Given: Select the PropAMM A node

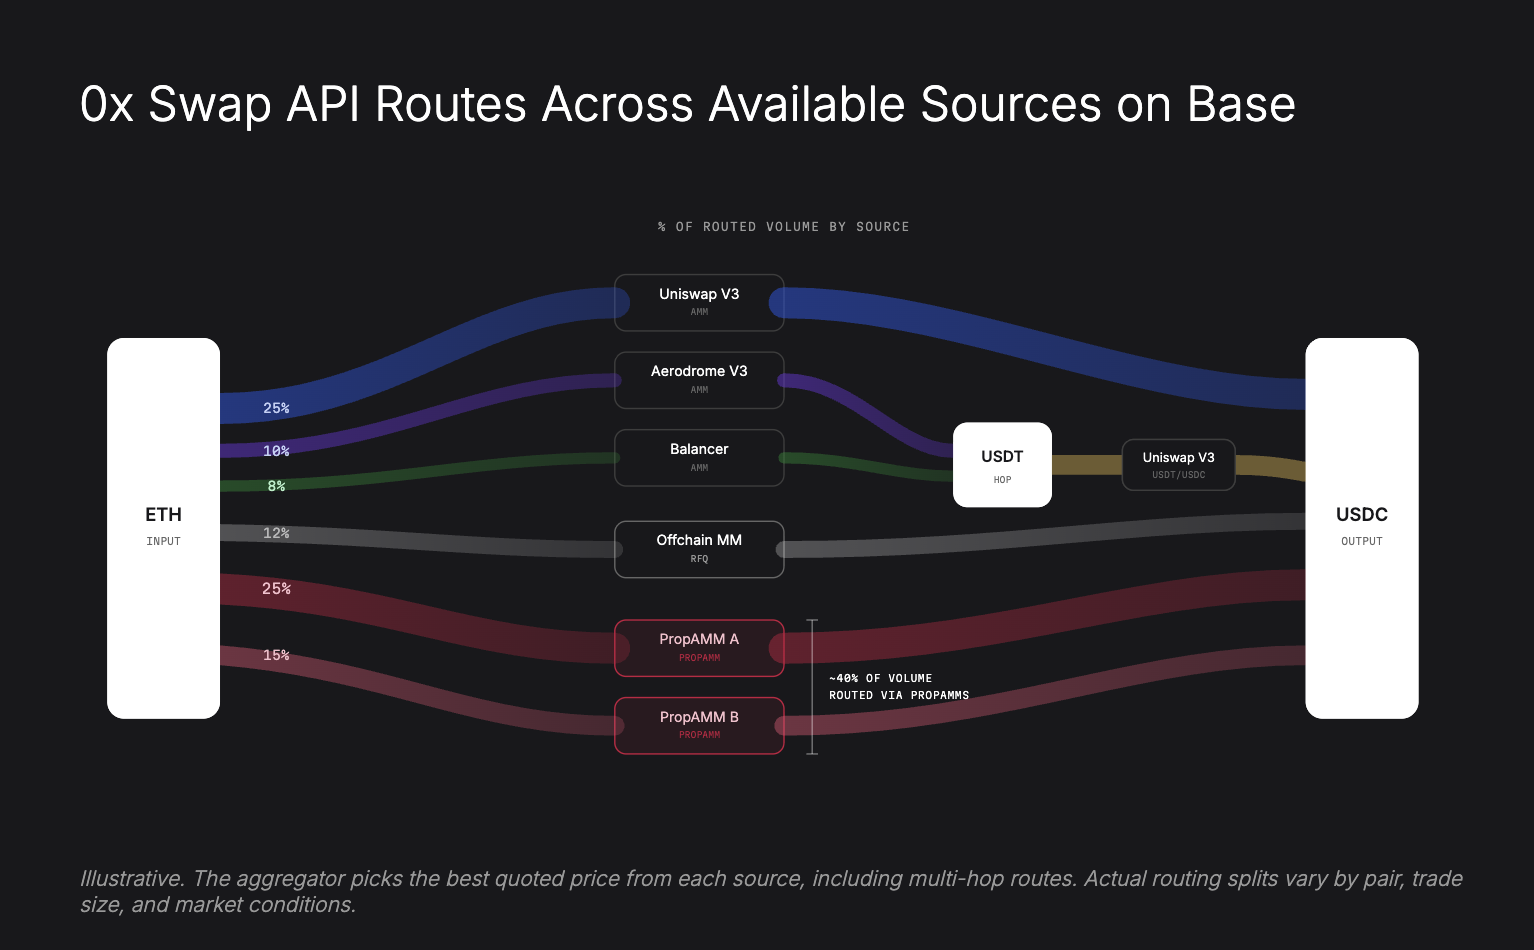Looking at the screenshot, I should (699, 648).
